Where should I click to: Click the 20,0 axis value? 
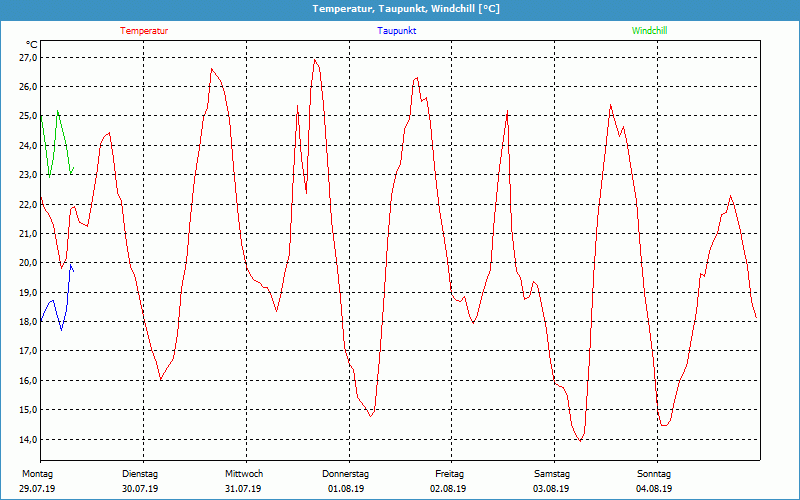pos(29,263)
